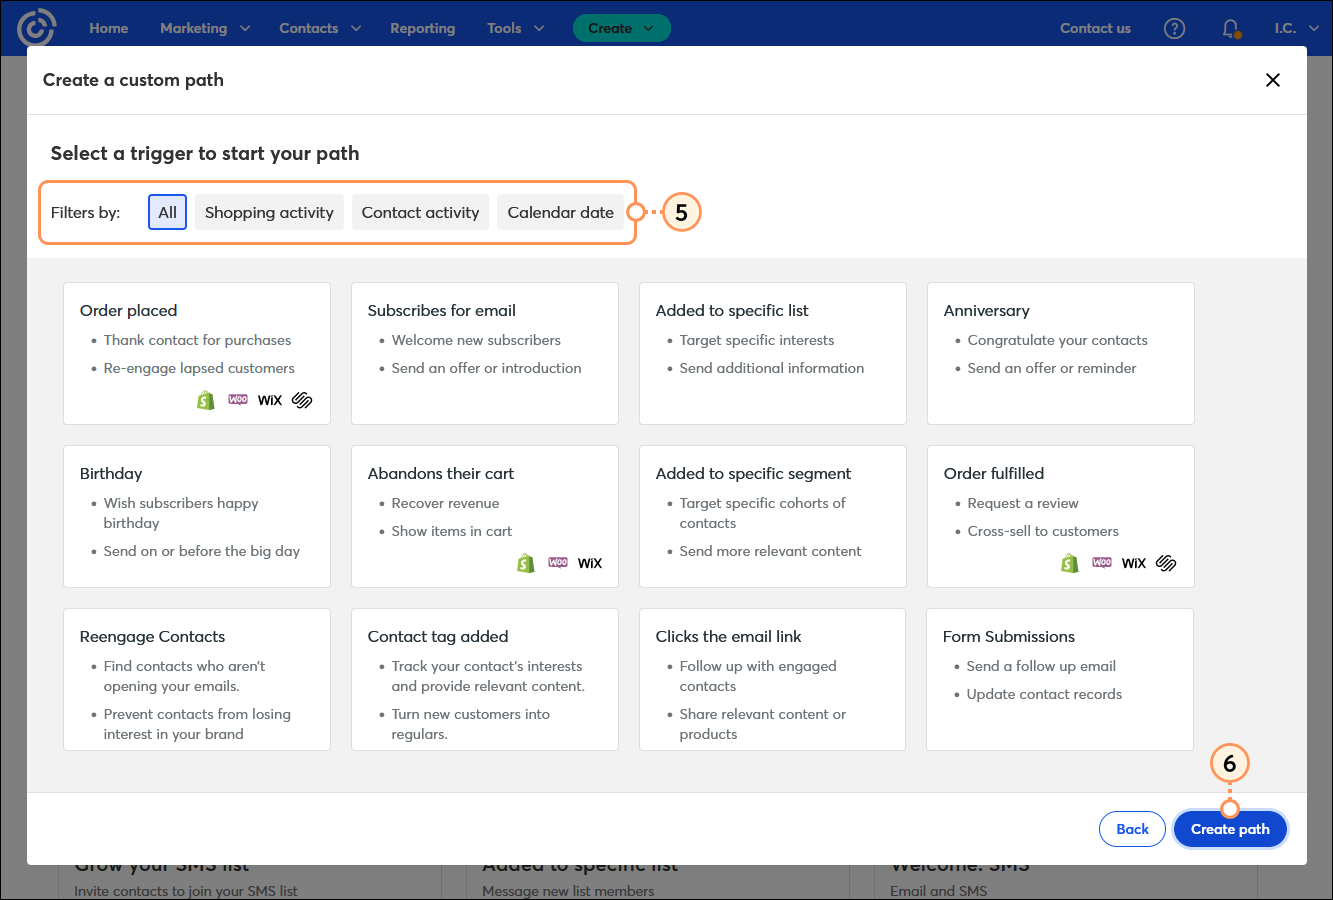Enable the Shopping activity filter

pos(268,211)
